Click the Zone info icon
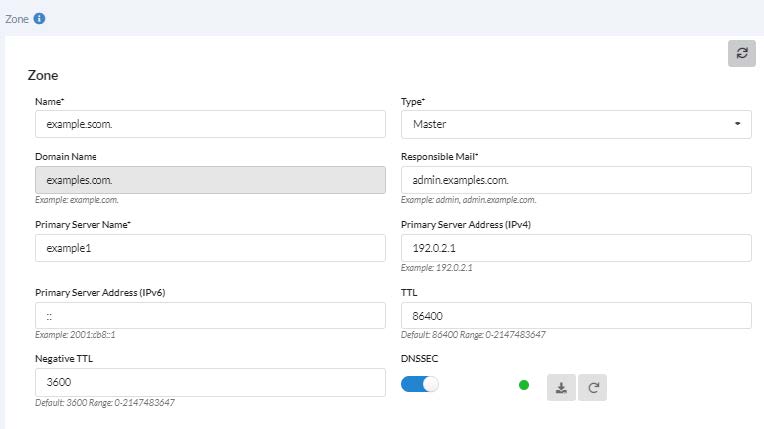764x429 pixels. 39,19
